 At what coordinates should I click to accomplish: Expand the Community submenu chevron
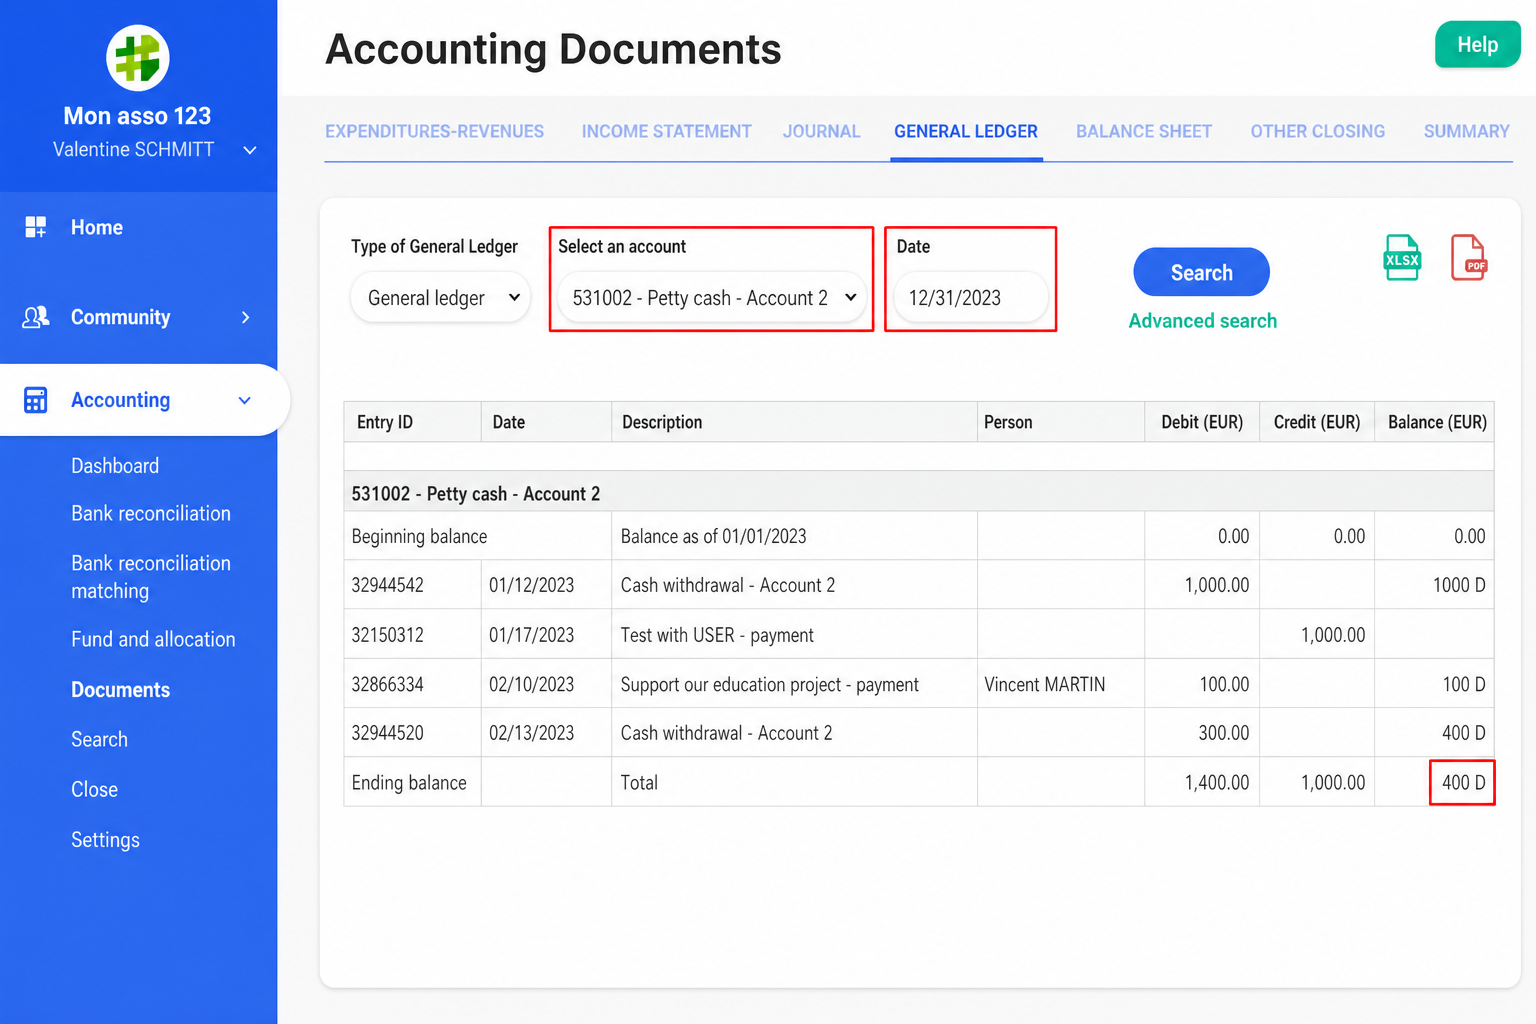pos(245,317)
